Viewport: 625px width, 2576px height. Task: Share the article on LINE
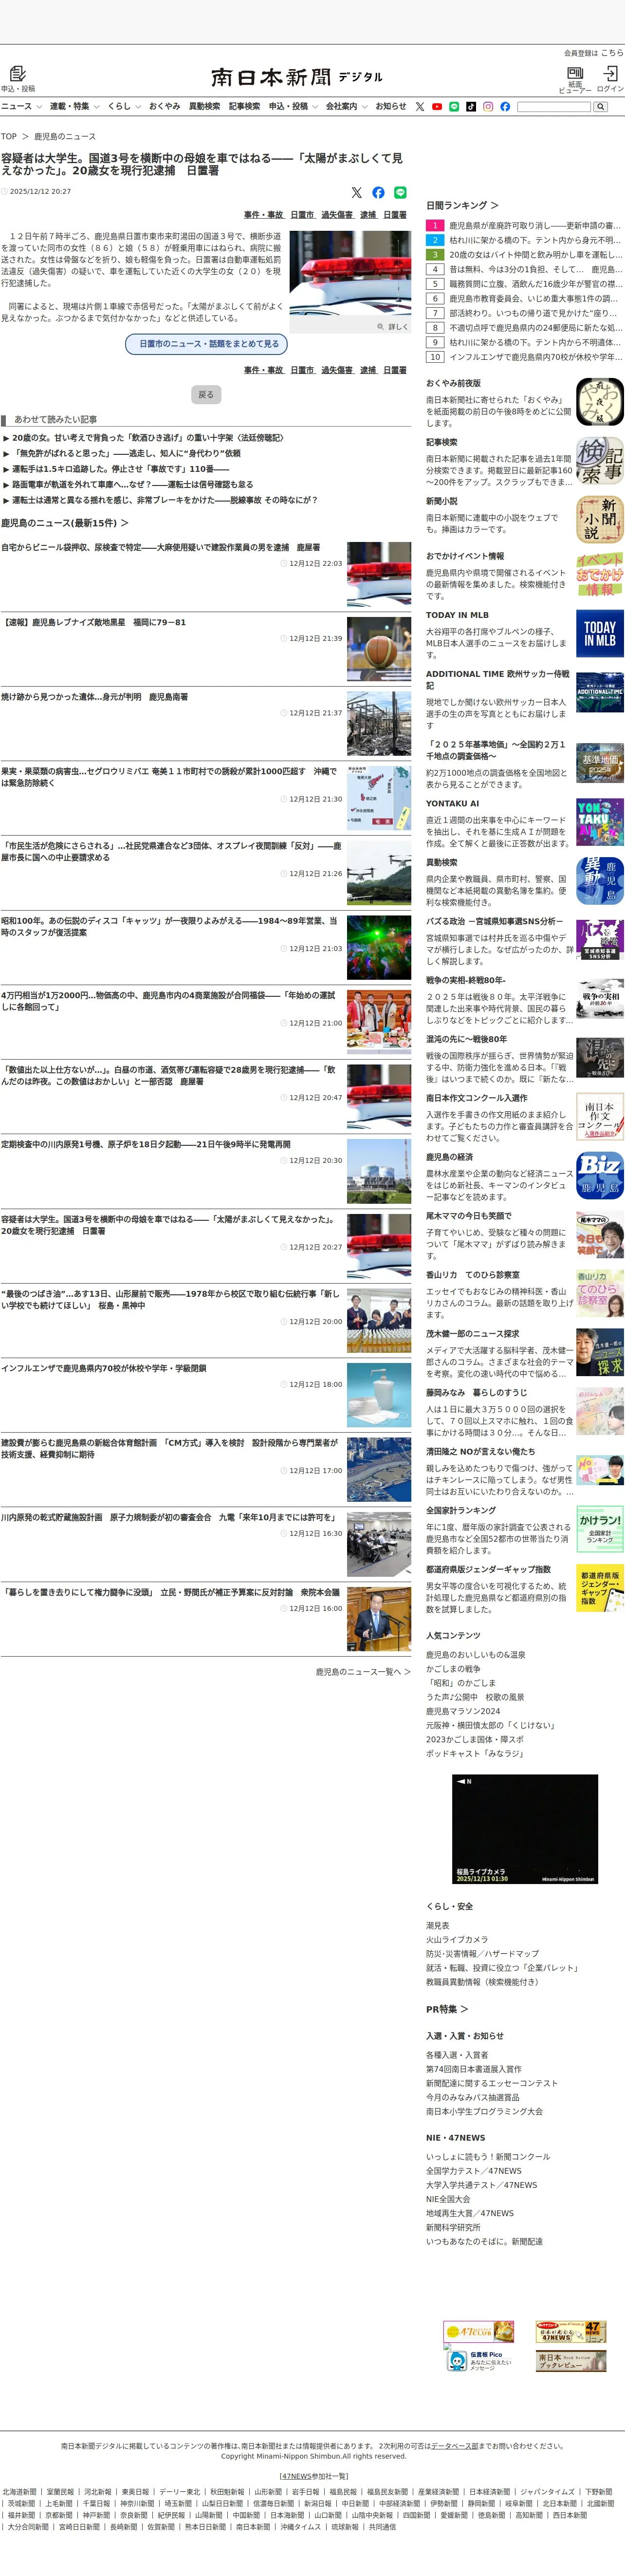[x=400, y=192]
